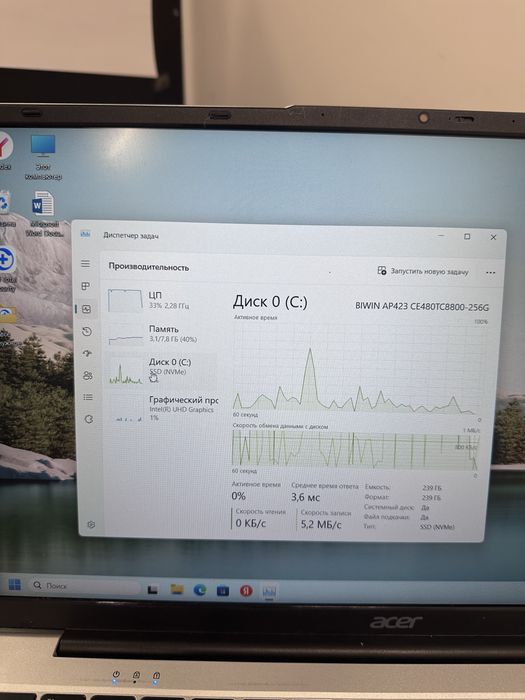
Task: Click the 0% active time value
Action: pyautogui.click(x=238, y=496)
